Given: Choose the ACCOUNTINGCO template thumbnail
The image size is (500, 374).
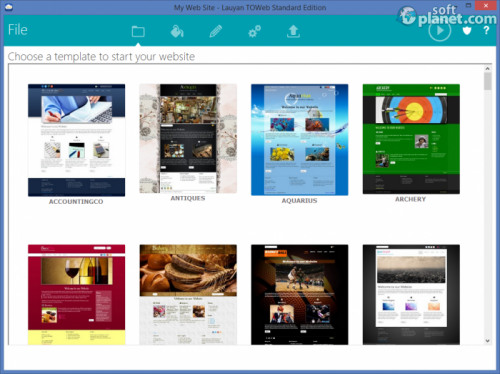Looking at the screenshot, I should [x=77, y=140].
